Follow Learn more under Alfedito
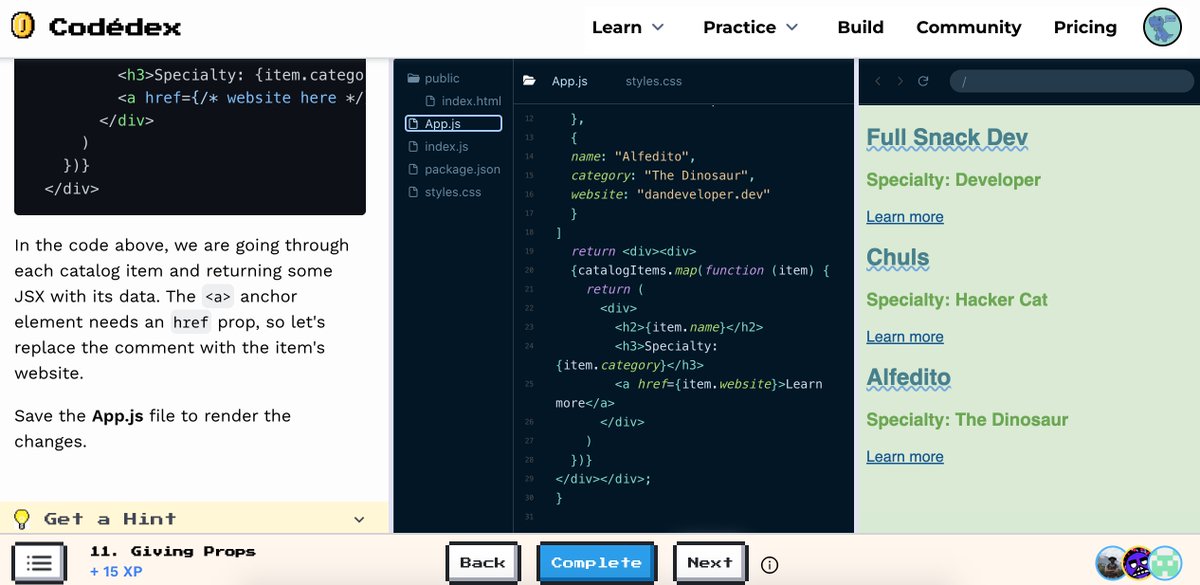This screenshot has width=1200, height=585. point(905,457)
